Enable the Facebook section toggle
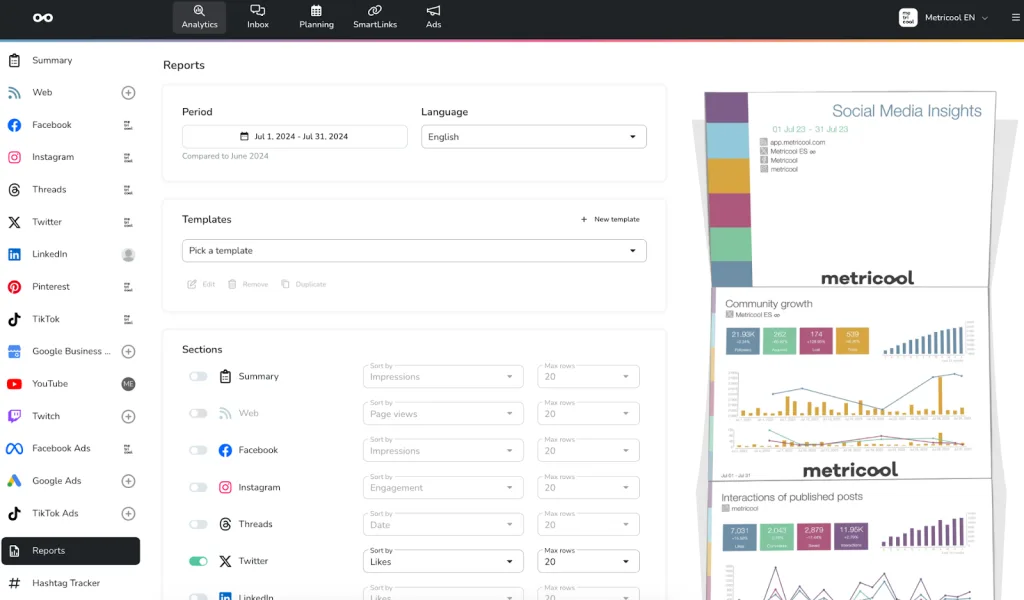This screenshot has height=600, width=1024. 198,450
